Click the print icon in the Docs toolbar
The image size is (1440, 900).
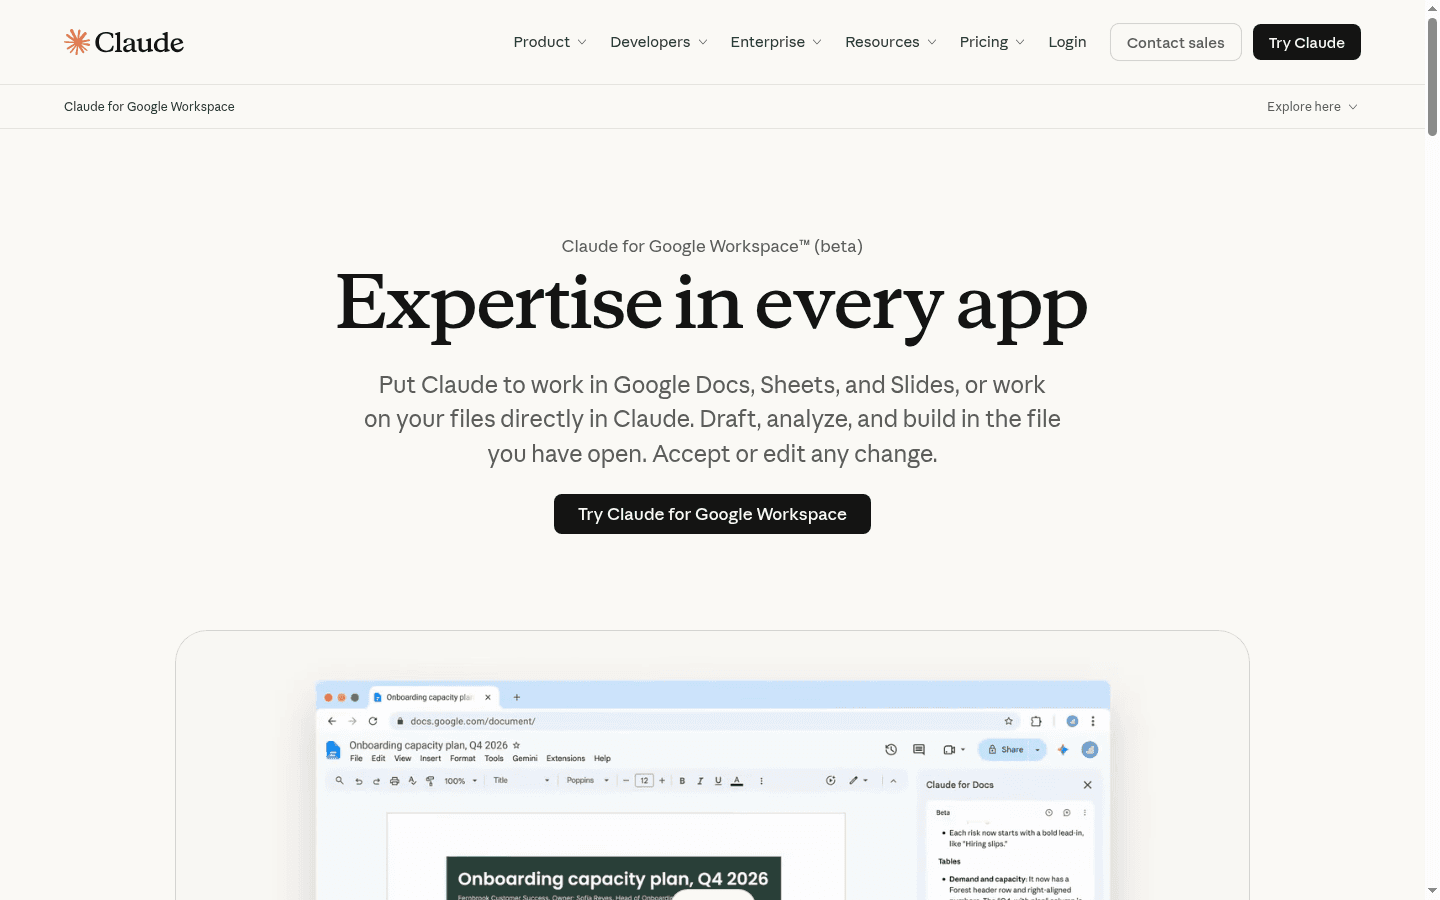pos(394,781)
